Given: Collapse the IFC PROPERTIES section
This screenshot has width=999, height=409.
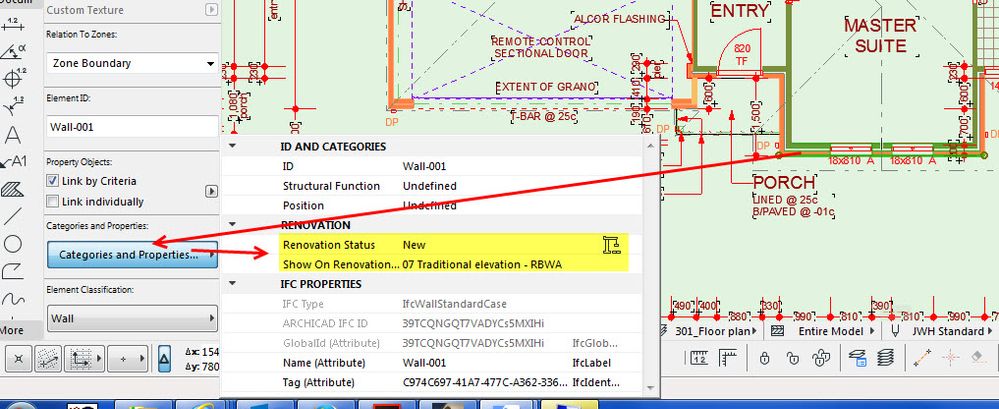Looking at the screenshot, I should tap(232, 283).
